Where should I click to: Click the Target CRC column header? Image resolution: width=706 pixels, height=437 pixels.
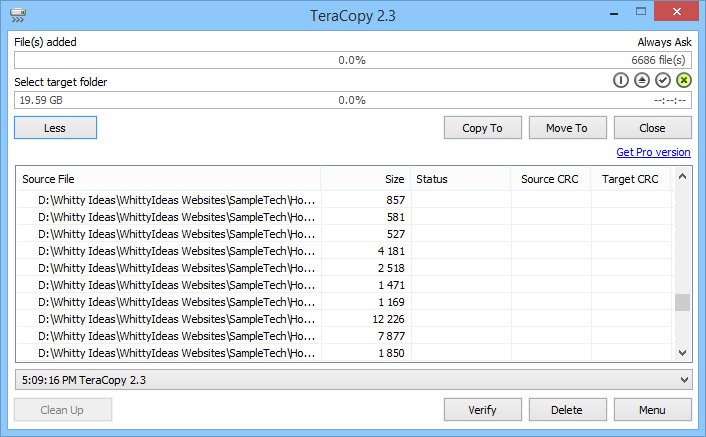[630, 179]
